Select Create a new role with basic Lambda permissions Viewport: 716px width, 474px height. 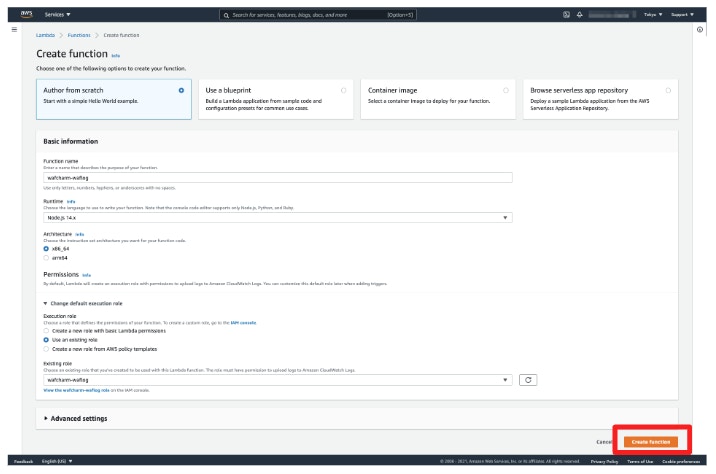click(x=46, y=331)
